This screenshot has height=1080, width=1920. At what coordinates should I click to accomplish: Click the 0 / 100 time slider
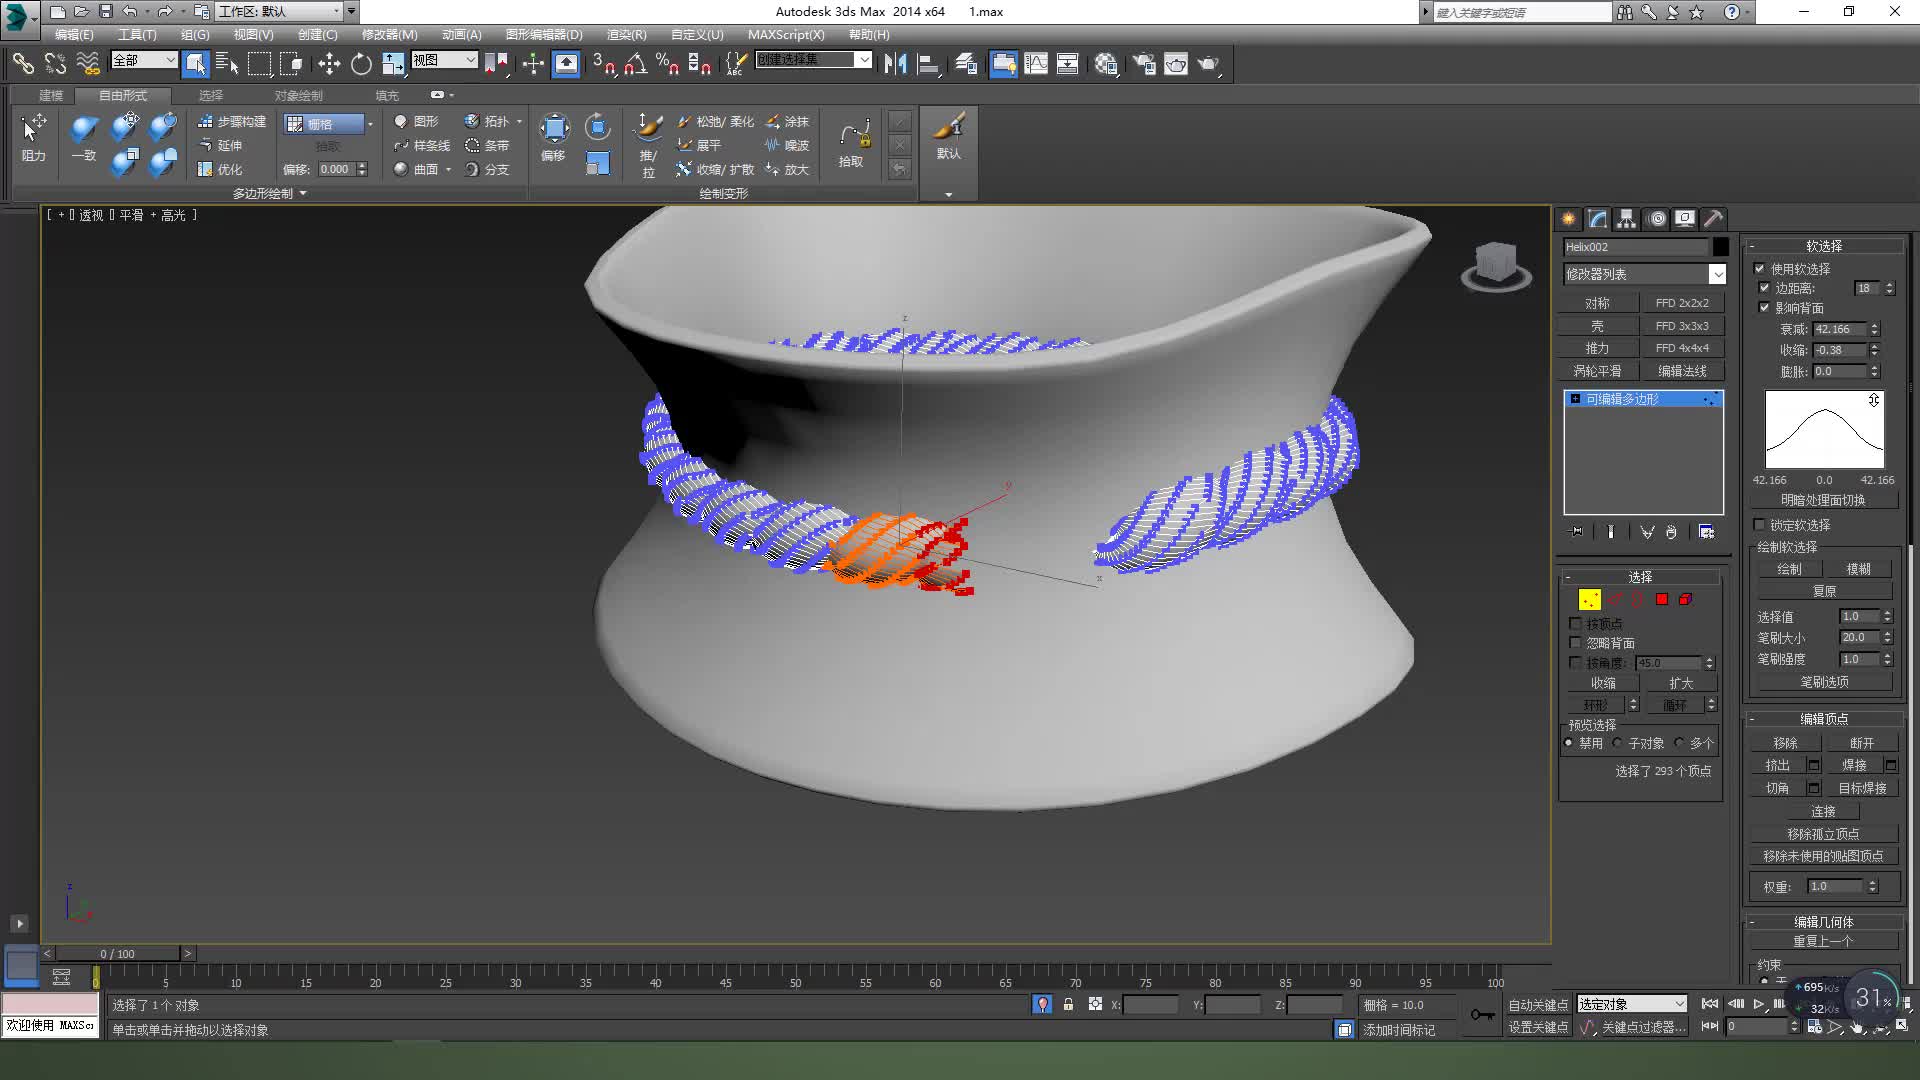(x=118, y=954)
